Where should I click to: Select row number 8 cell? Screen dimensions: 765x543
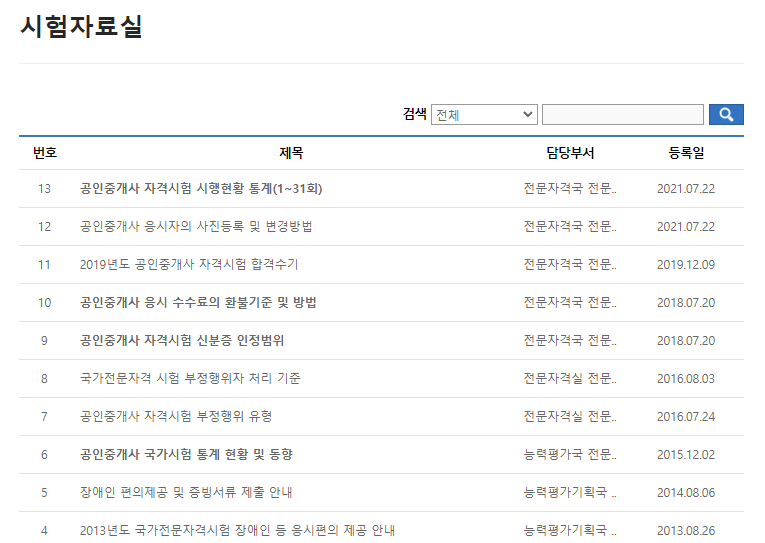(x=44, y=379)
